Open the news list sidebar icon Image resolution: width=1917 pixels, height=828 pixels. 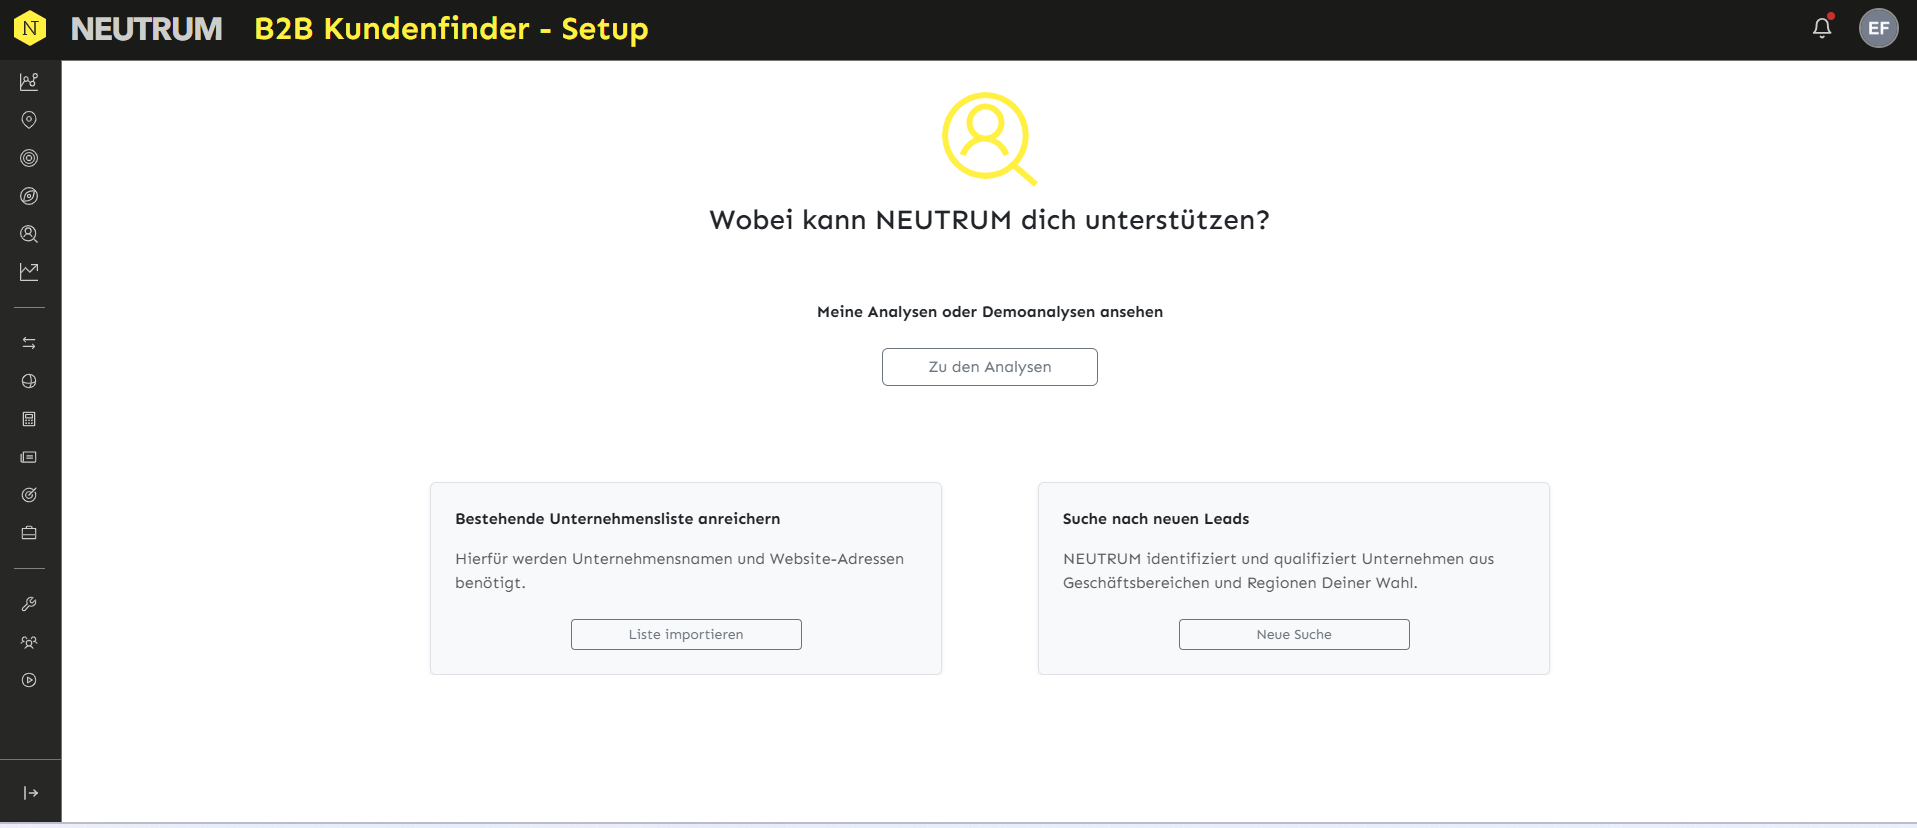tap(29, 457)
